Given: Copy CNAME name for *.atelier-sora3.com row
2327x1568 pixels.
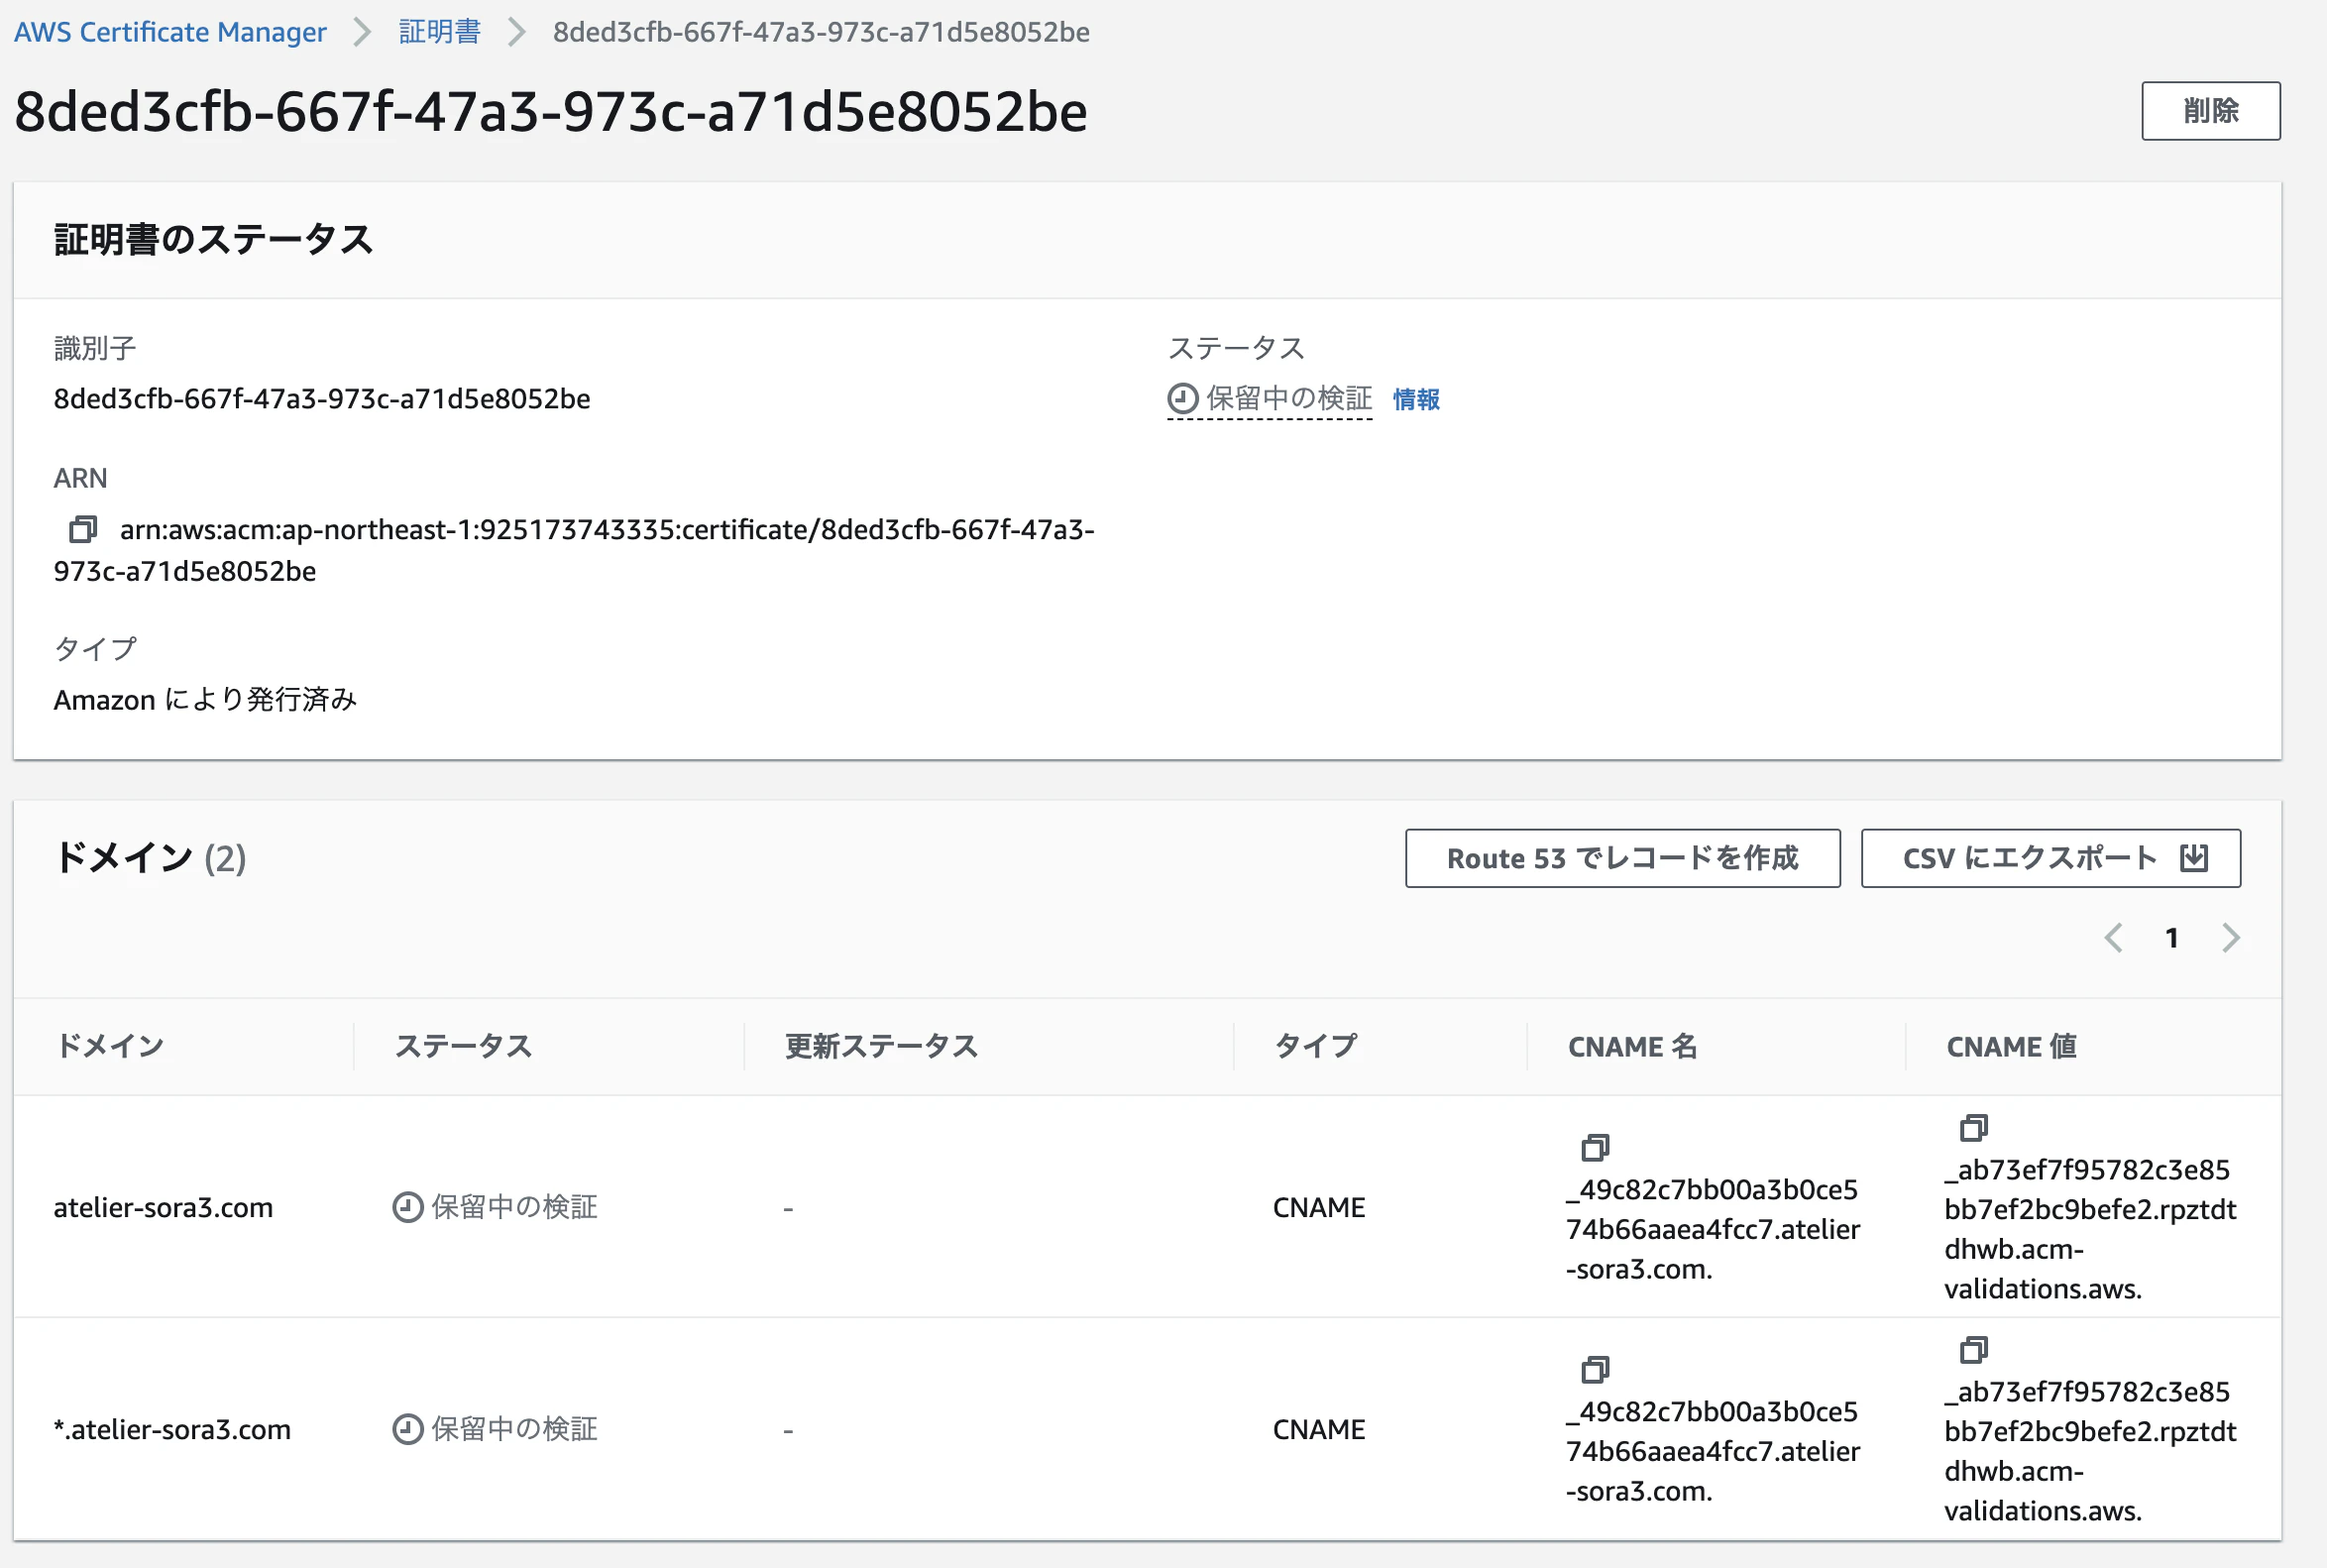Looking at the screenshot, I should pyautogui.click(x=1595, y=1369).
